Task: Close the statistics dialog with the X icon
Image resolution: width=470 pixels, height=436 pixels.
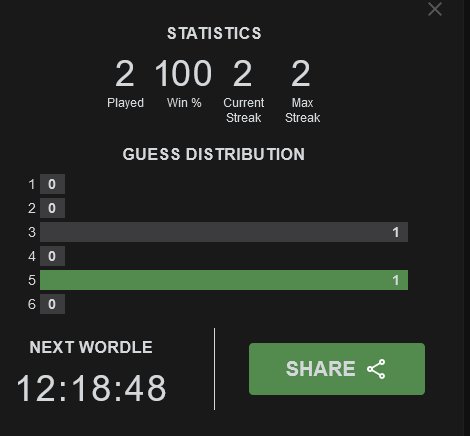Action: pos(435,9)
